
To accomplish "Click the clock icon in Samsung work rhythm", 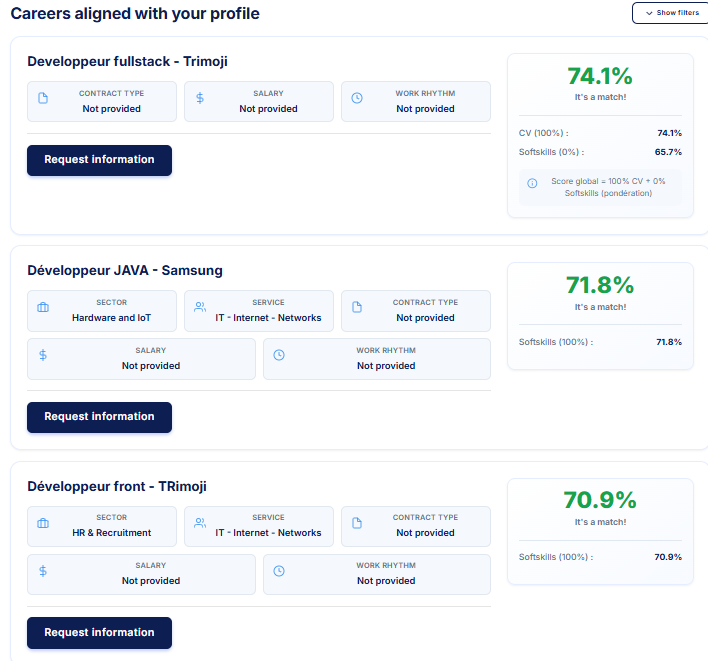I will (x=279, y=355).
